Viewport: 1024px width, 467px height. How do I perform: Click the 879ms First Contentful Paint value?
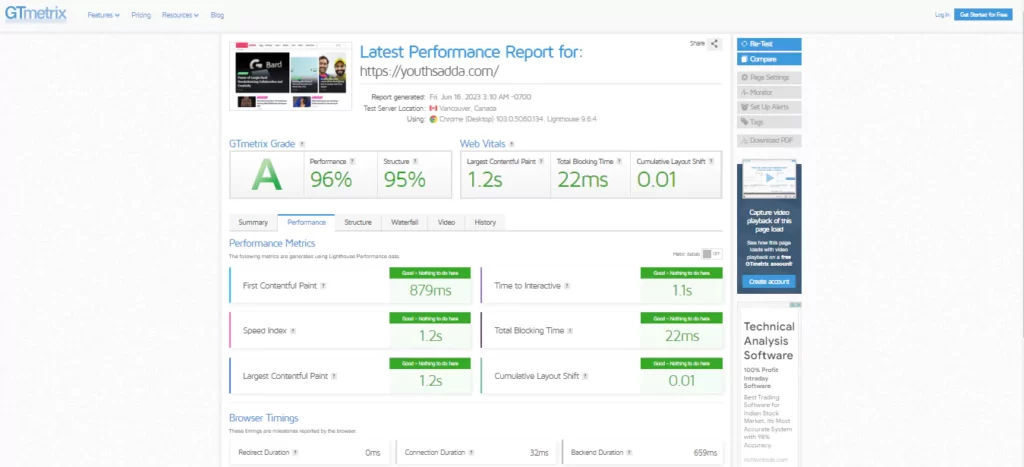point(430,291)
